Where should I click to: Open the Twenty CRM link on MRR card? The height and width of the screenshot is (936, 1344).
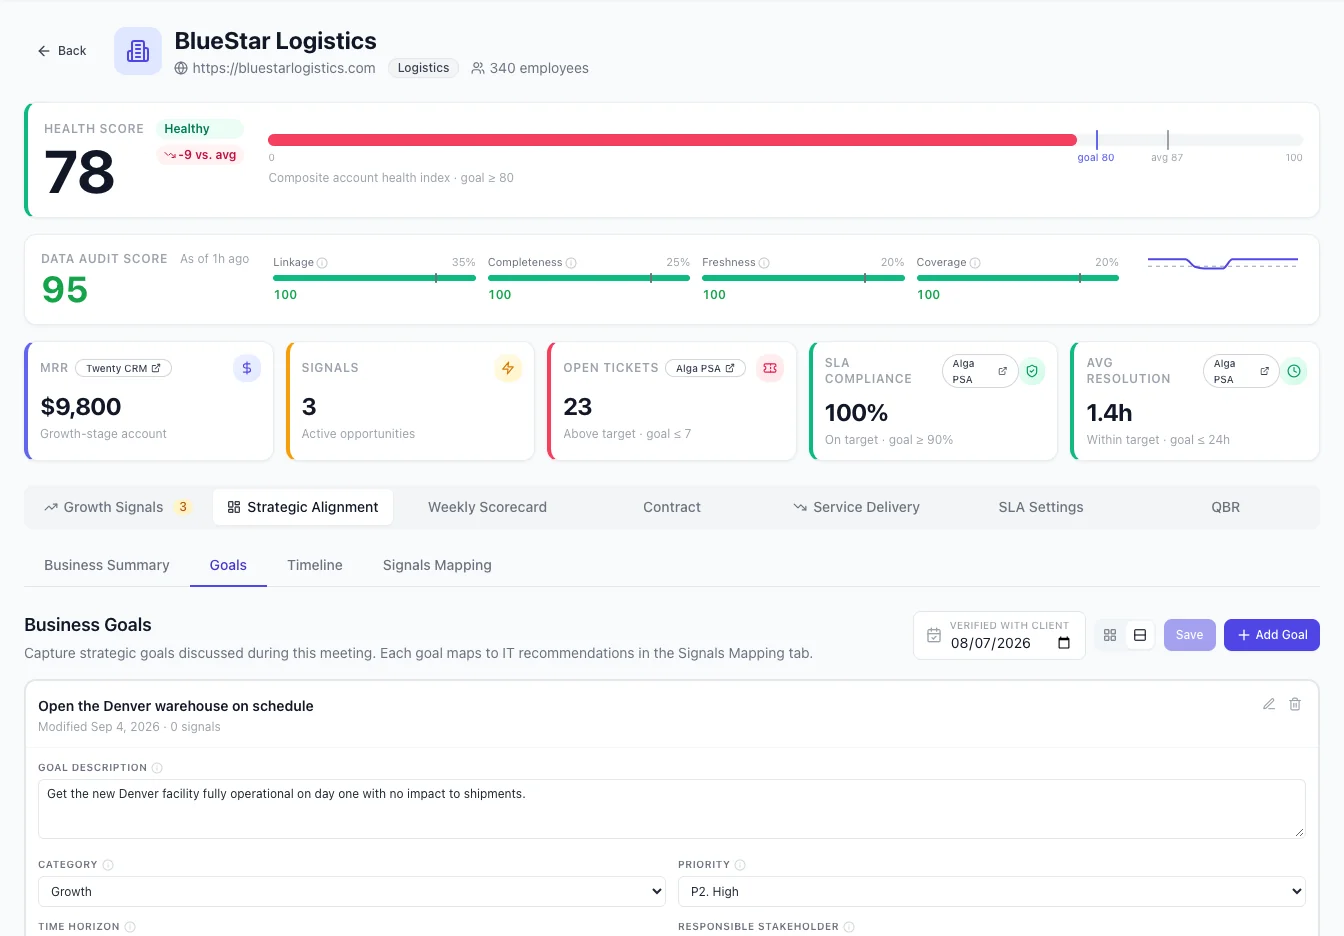click(123, 368)
